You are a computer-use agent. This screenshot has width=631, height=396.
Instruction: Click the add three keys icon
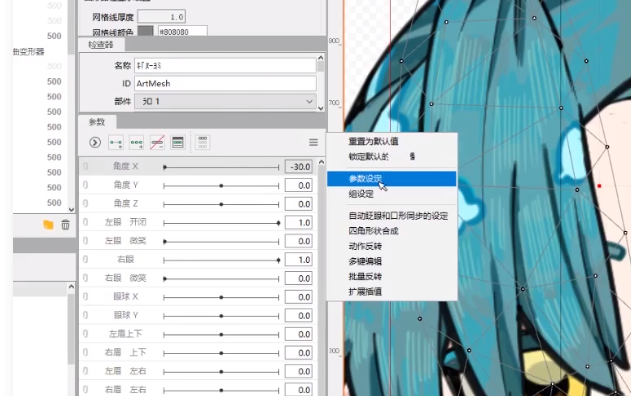(x=136, y=142)
